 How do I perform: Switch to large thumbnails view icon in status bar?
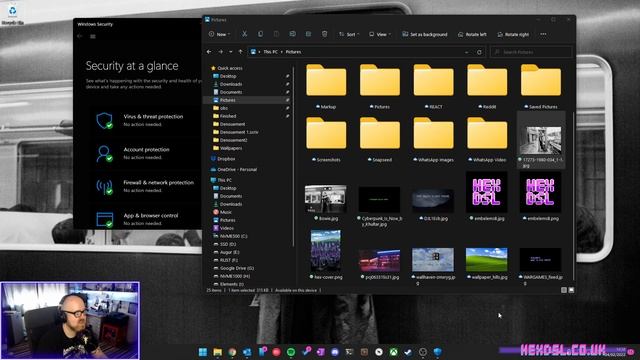tap(571, 290)
